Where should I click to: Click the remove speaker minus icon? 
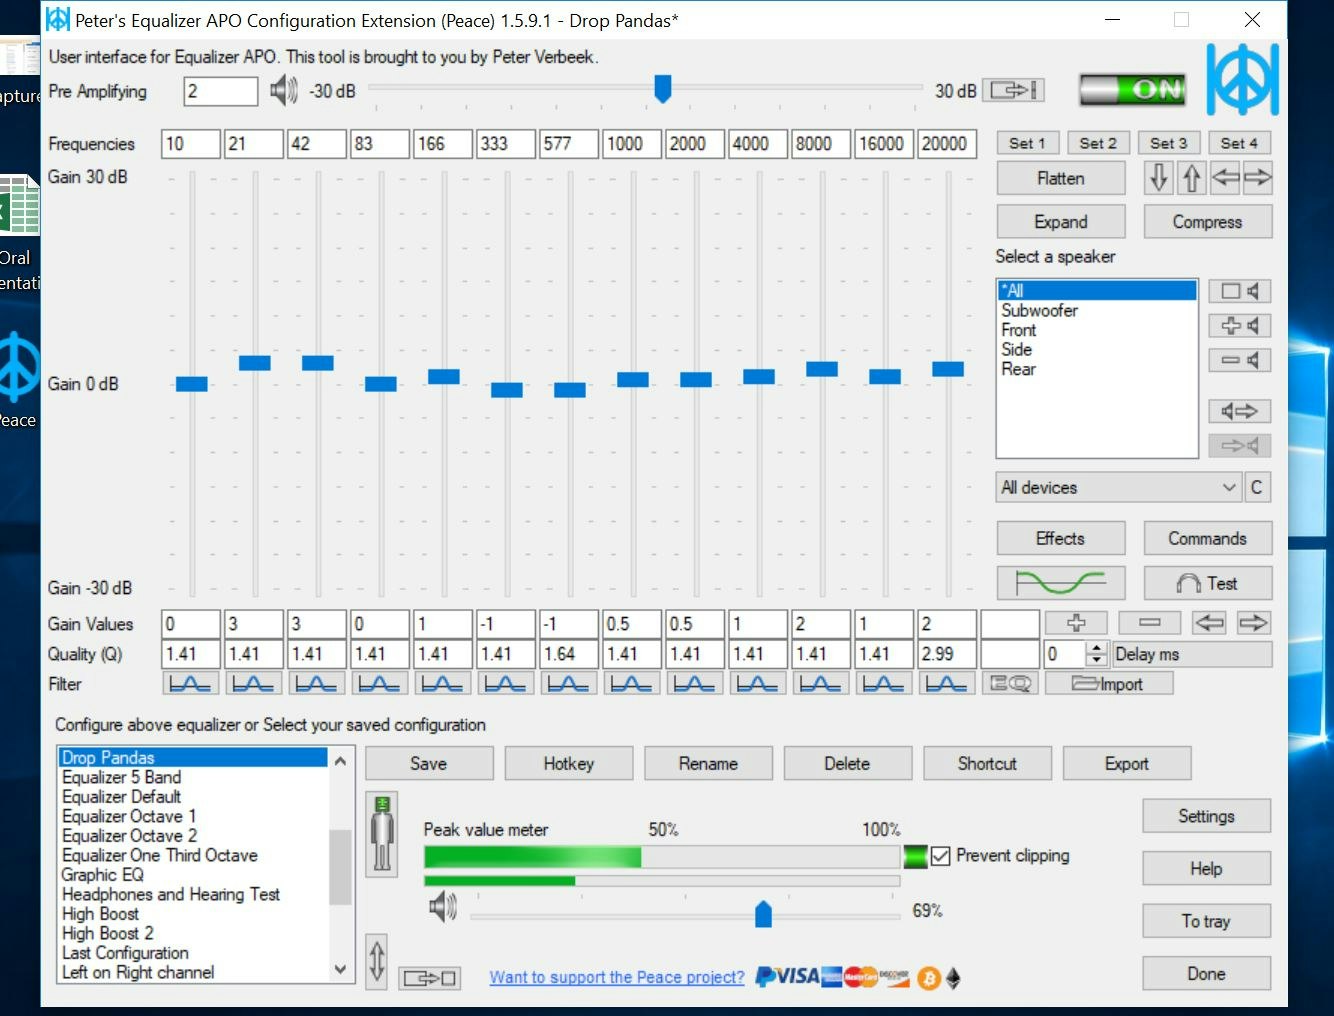(1239, 360)
